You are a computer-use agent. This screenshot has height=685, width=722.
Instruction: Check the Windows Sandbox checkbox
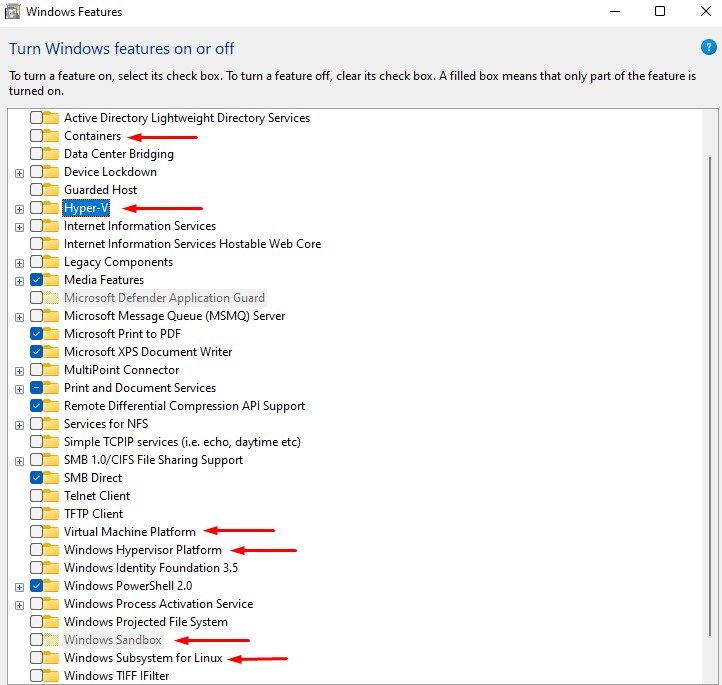(x=36, y=639)
